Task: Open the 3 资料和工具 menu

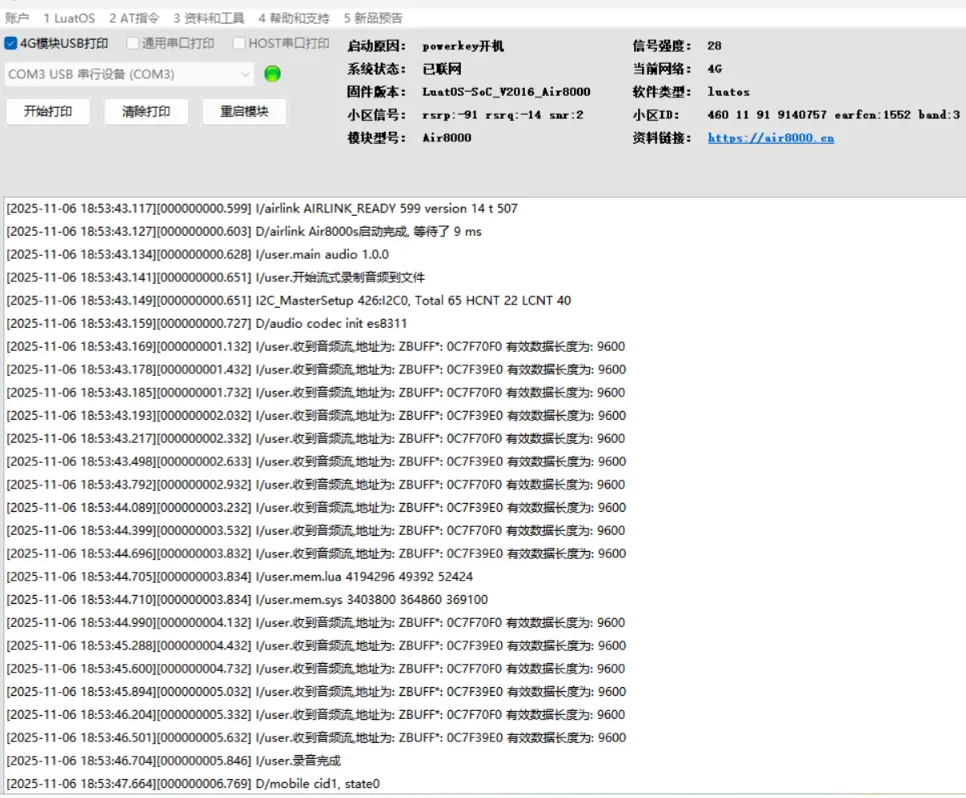Action: click(x=208, y=18)
